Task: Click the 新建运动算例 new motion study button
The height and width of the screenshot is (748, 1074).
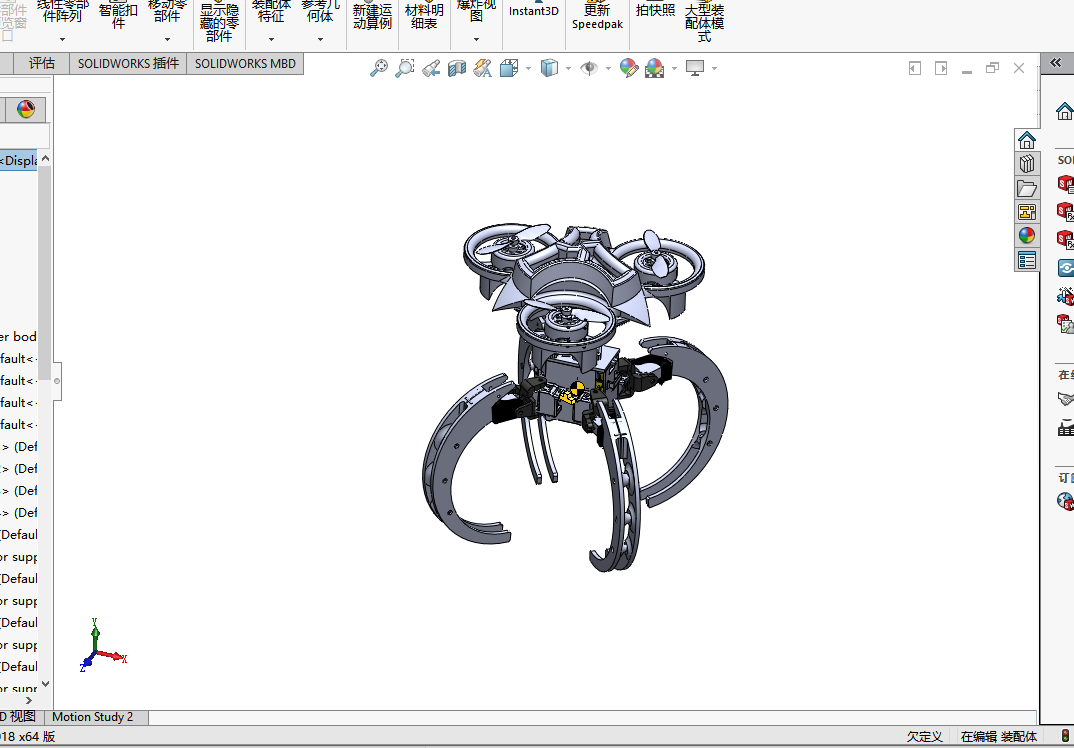Action: pyautogui.click(x=373, y=16)
